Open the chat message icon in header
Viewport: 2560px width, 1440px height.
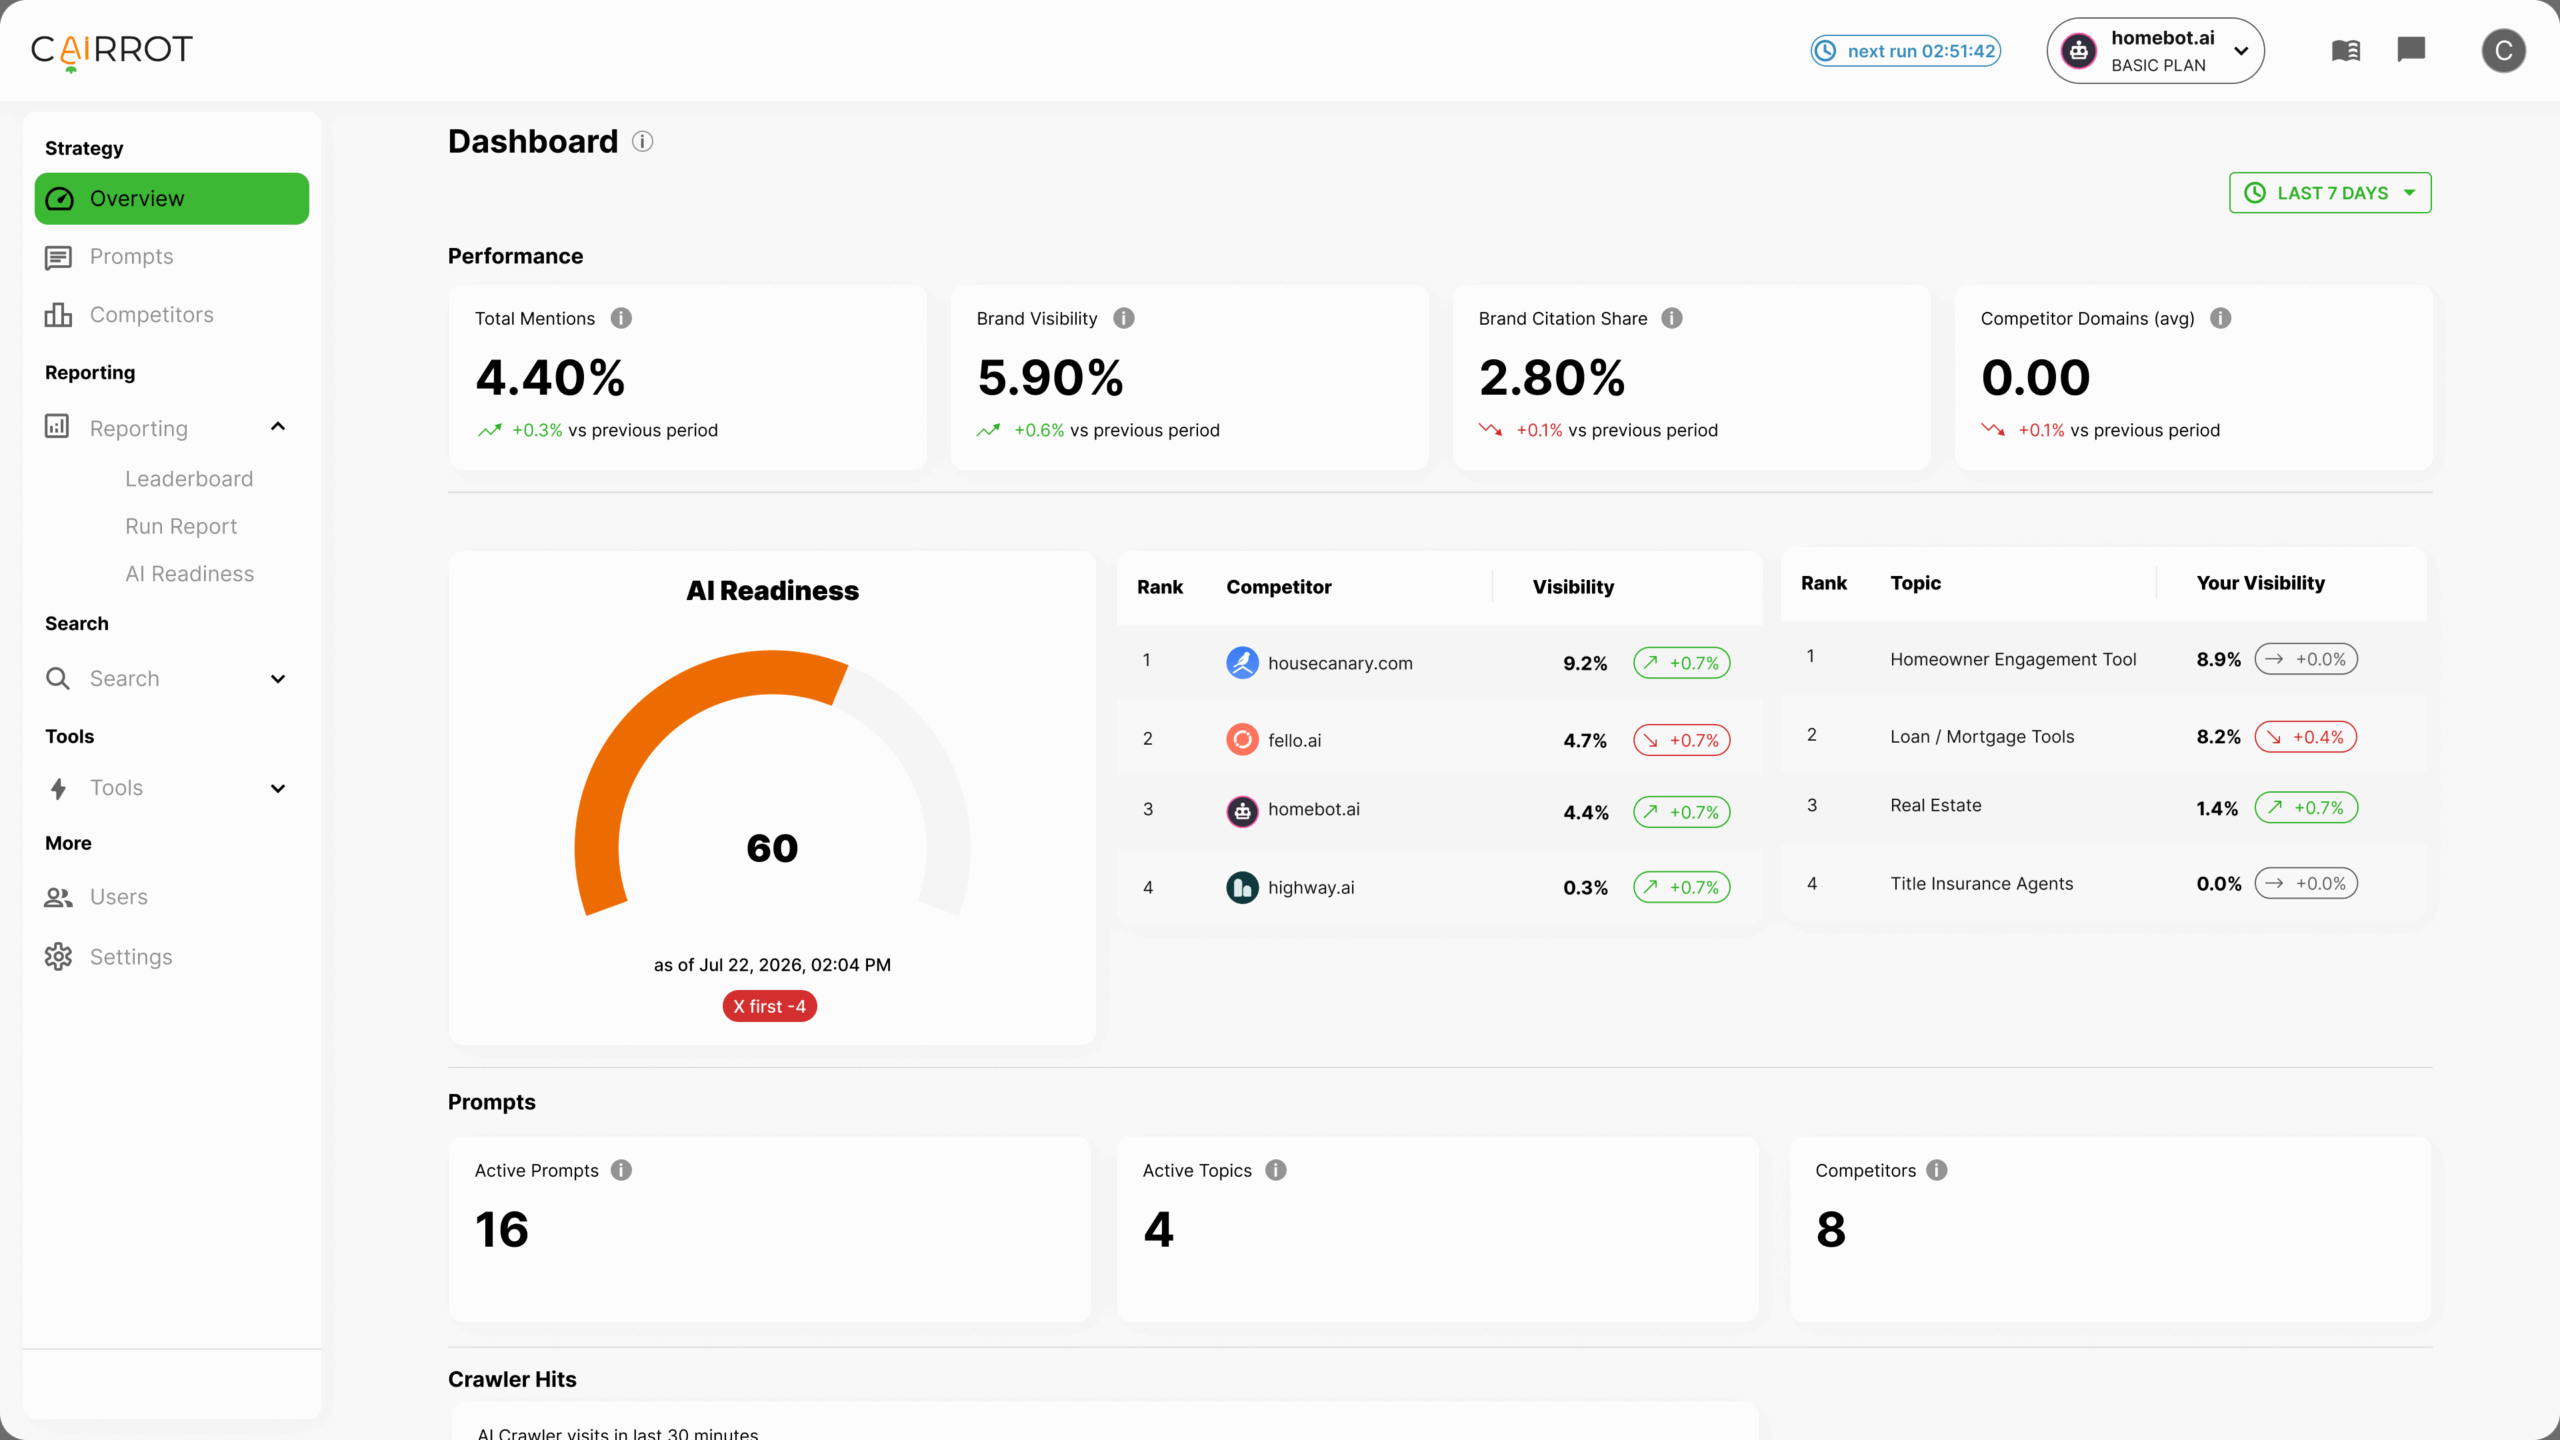tap(2411, 49)
